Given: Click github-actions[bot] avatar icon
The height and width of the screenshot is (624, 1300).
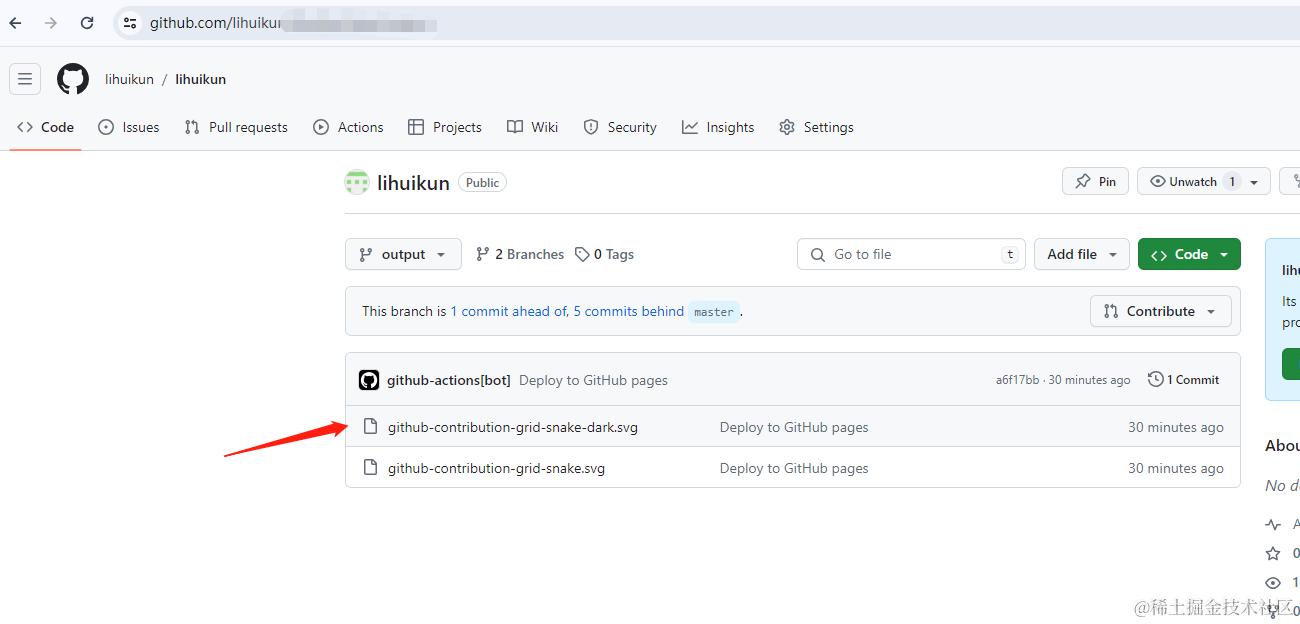Looking at the screenshot, I should 369,380.
